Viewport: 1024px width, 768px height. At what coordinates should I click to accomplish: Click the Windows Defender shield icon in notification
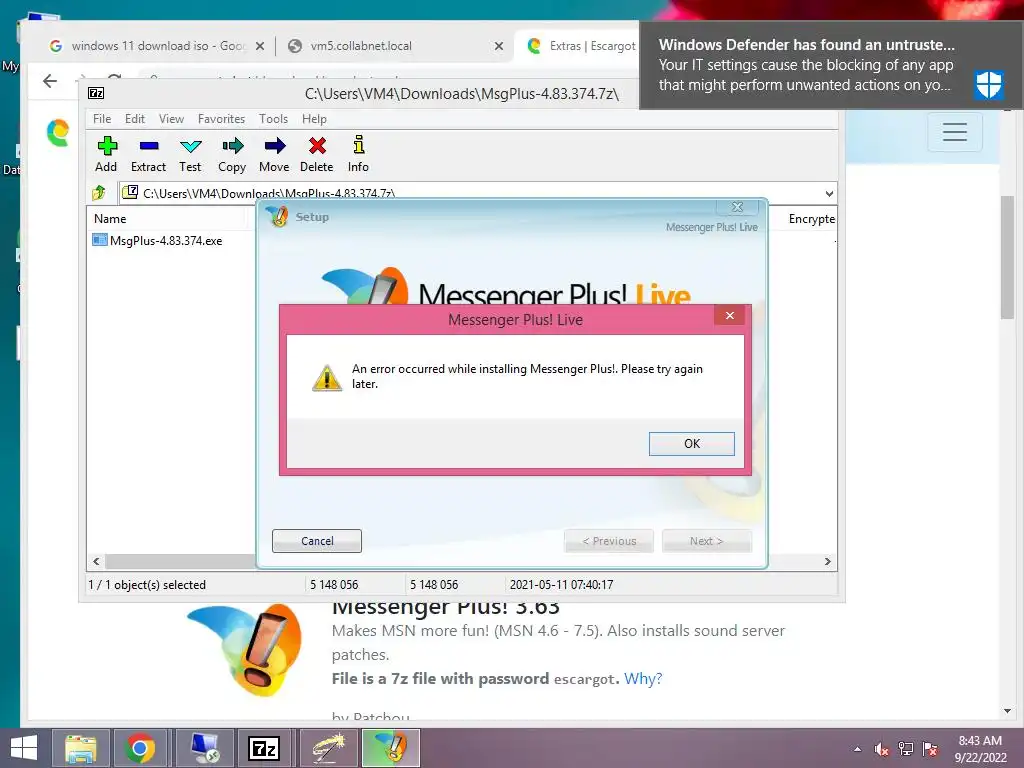coord(989,84)
